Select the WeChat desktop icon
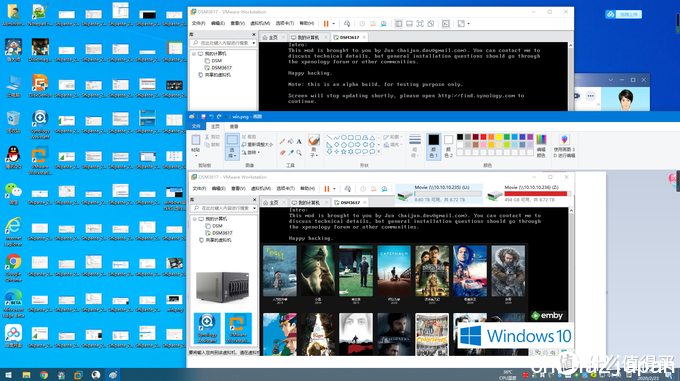This screenshot has height=381, width=680. point(13,193)
